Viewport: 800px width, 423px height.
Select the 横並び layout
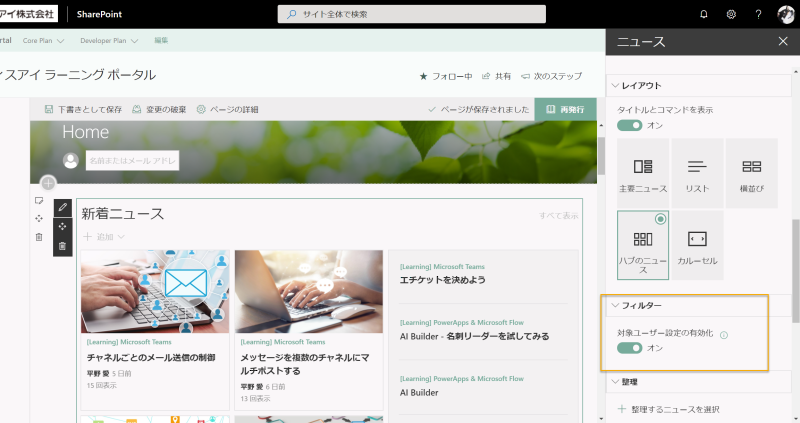tap(752, 173)
